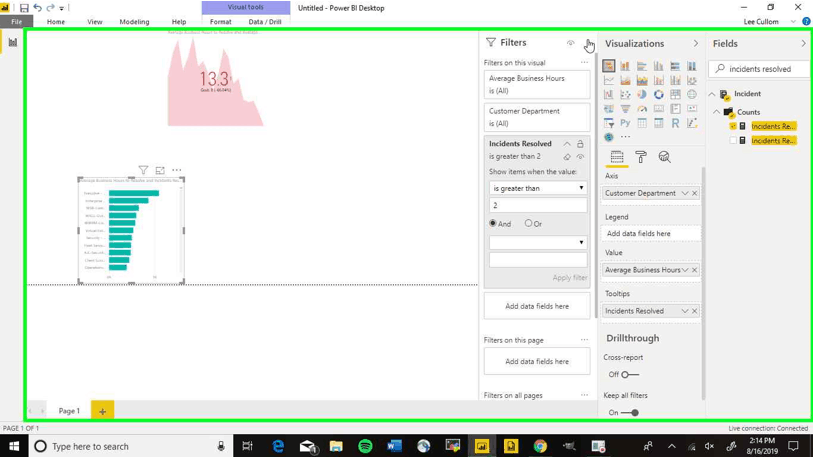
Task: Open Incidents Resolved tooltip field dropdown
Action: coord(685,311)
